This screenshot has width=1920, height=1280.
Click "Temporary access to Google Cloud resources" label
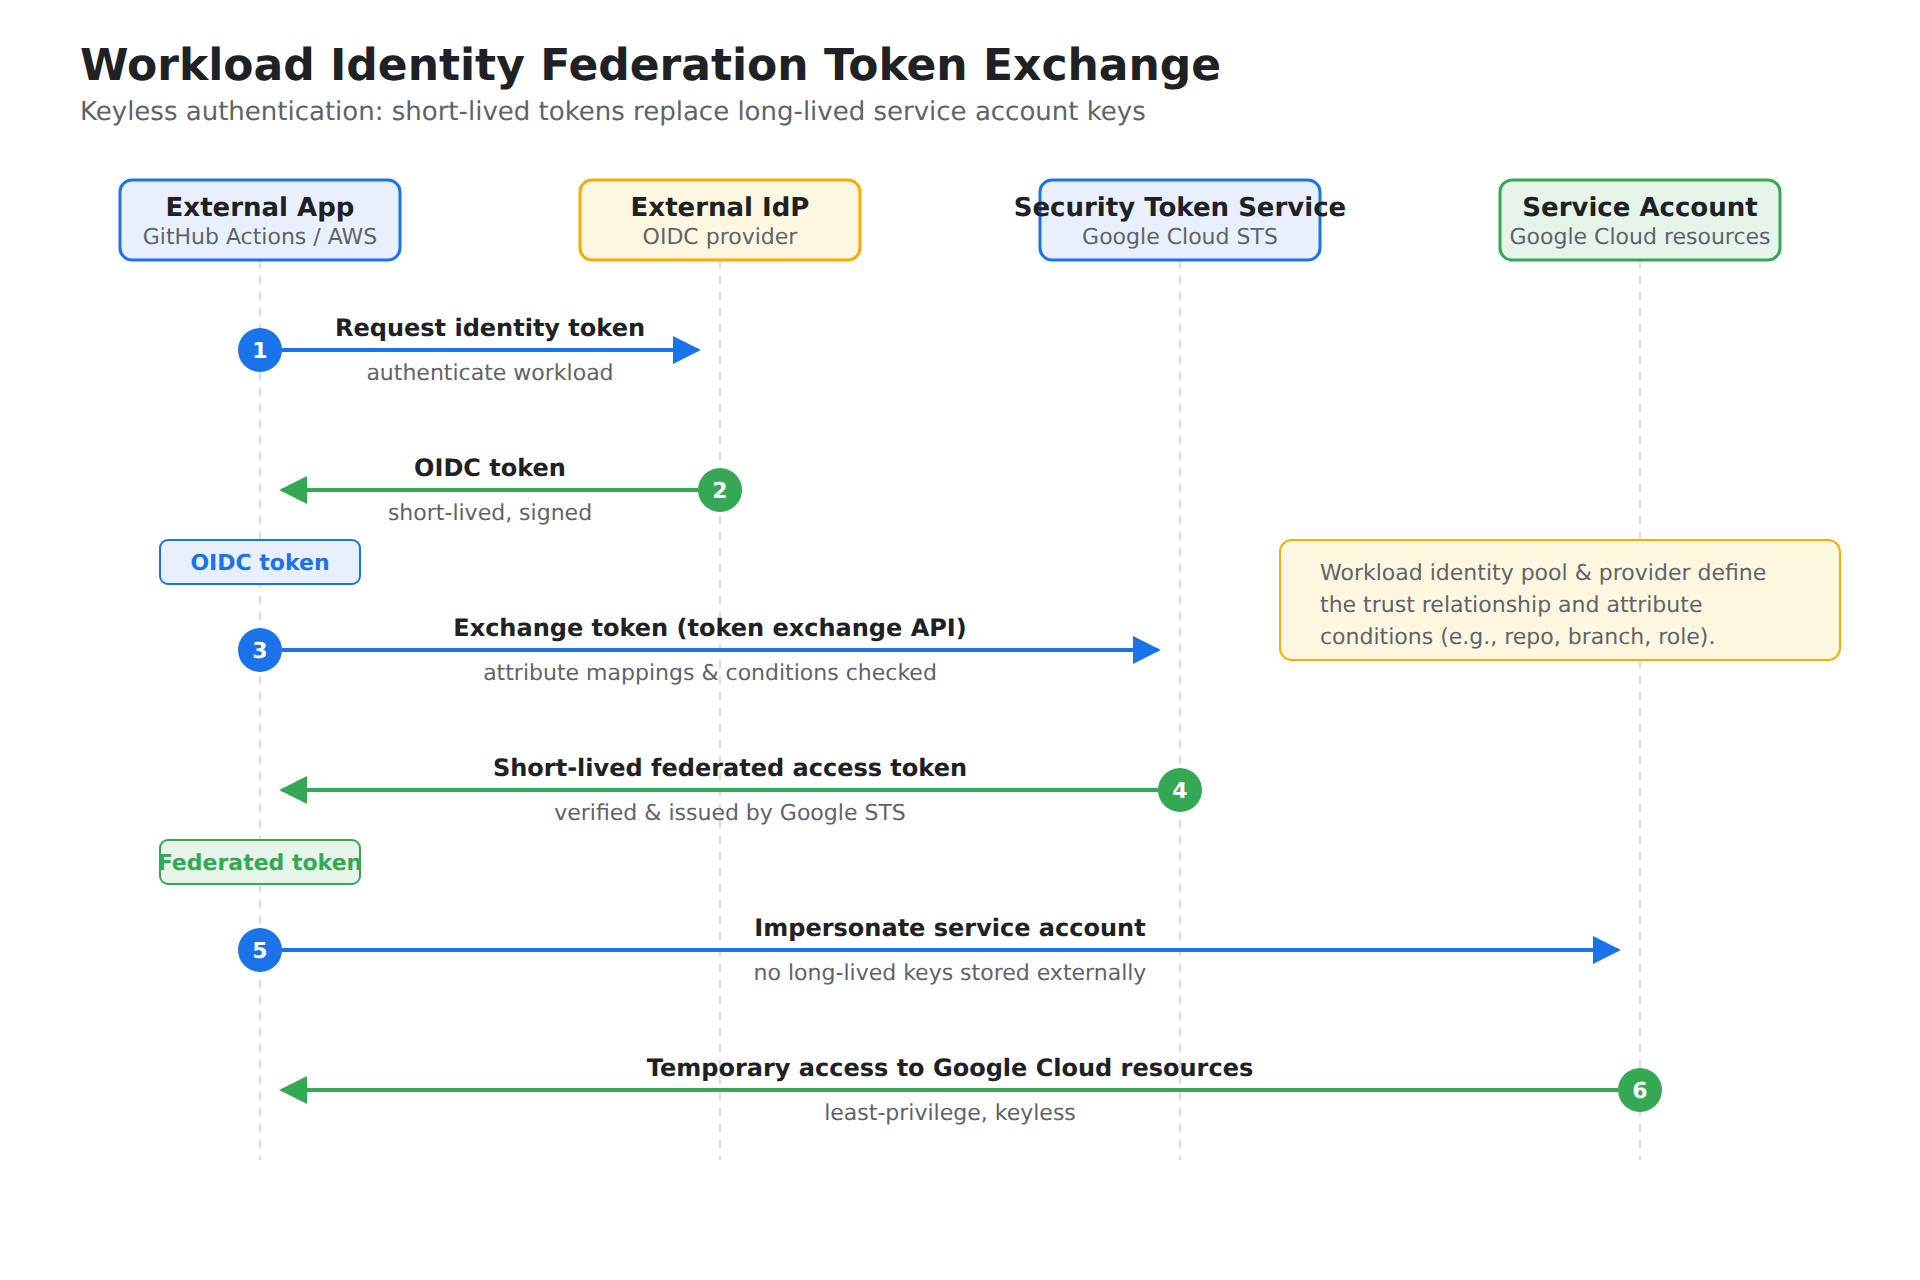pos(950,1068)
